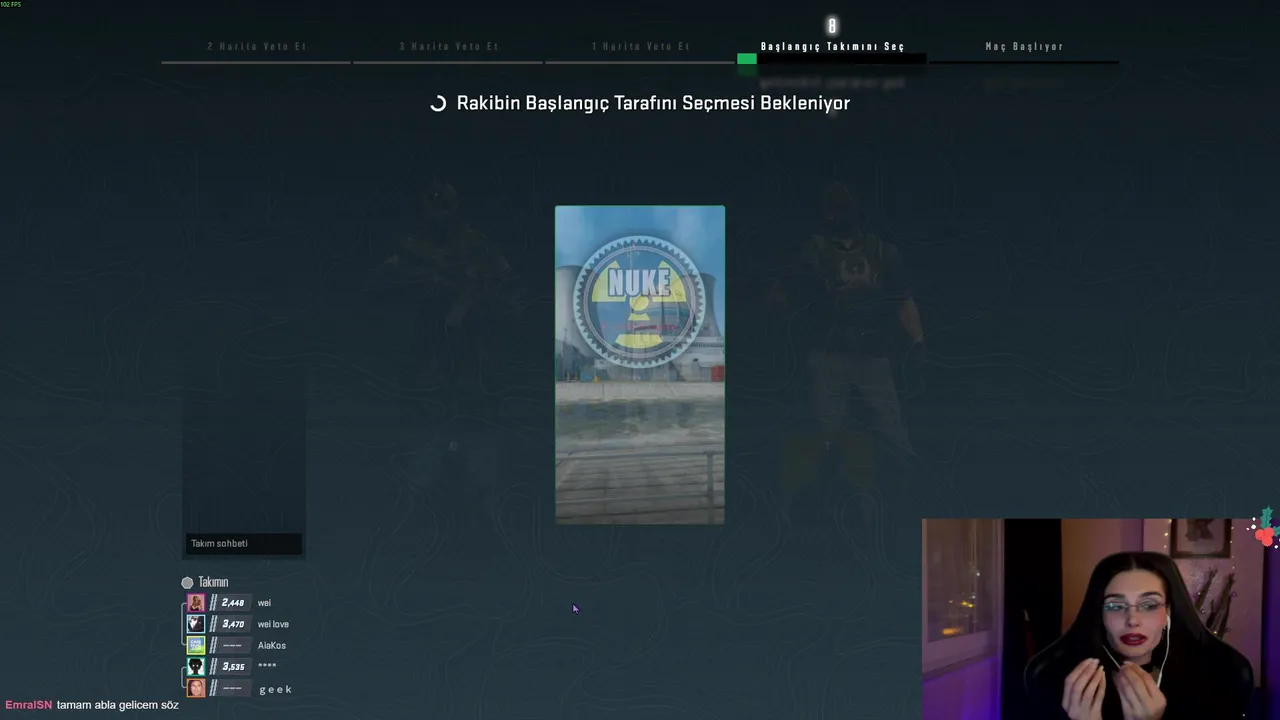Viewport: 1280px width, 720px height.
Task: Click the 3,535 rating badge
Action: click(x=233, y=666)
